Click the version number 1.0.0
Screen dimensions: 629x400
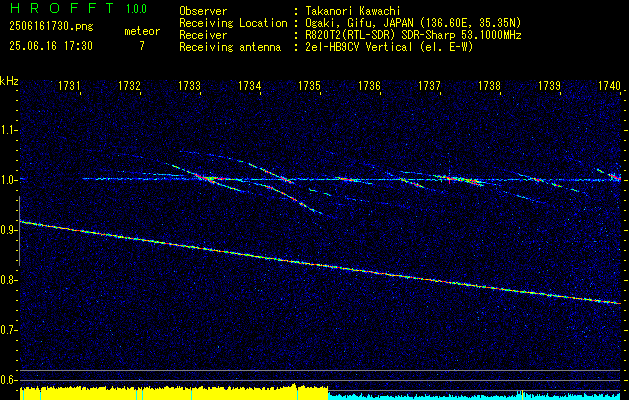(x=136, y=9)
